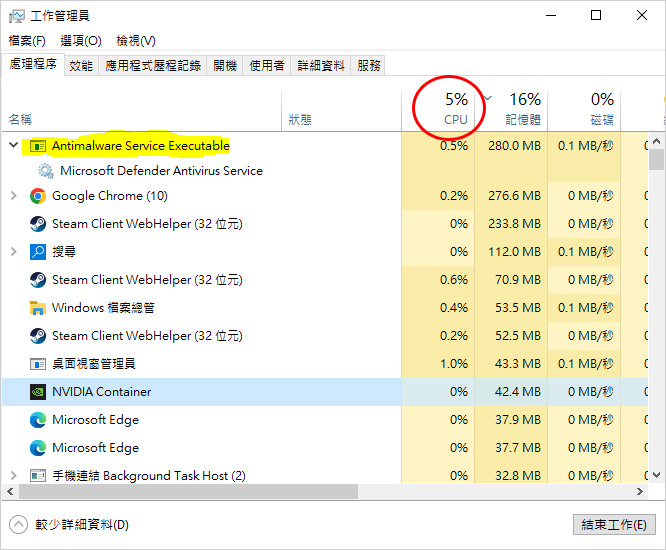
Task: Click the 32.8 MB memory value
Action: coord(518,476)
